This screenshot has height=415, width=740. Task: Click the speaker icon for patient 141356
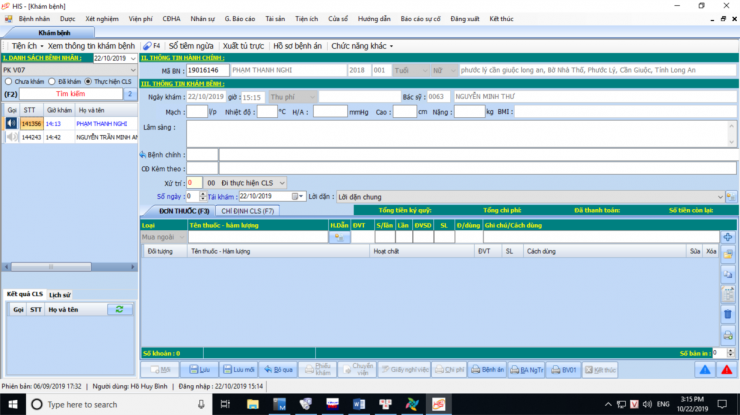(11, 124)
